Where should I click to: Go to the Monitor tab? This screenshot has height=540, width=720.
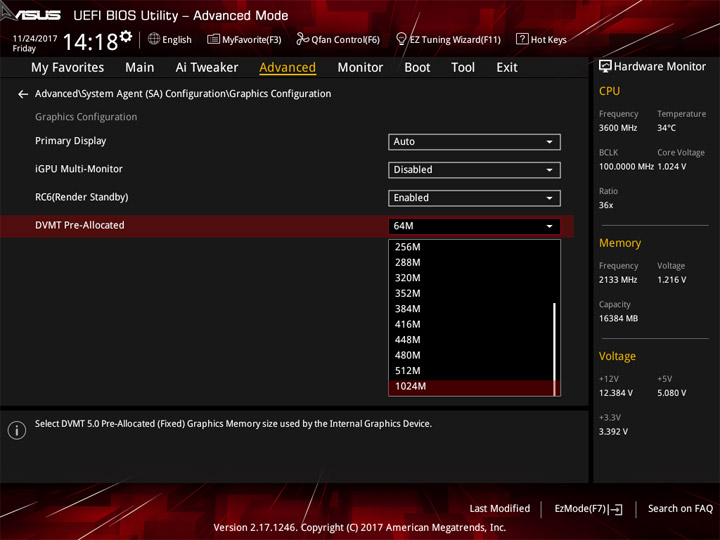[360, 68]
